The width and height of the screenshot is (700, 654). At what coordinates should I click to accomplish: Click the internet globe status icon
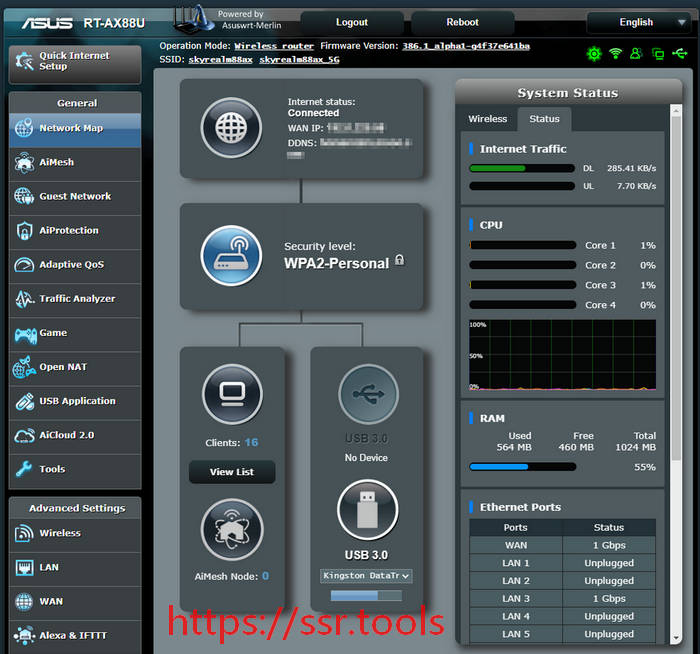[231, 129]
